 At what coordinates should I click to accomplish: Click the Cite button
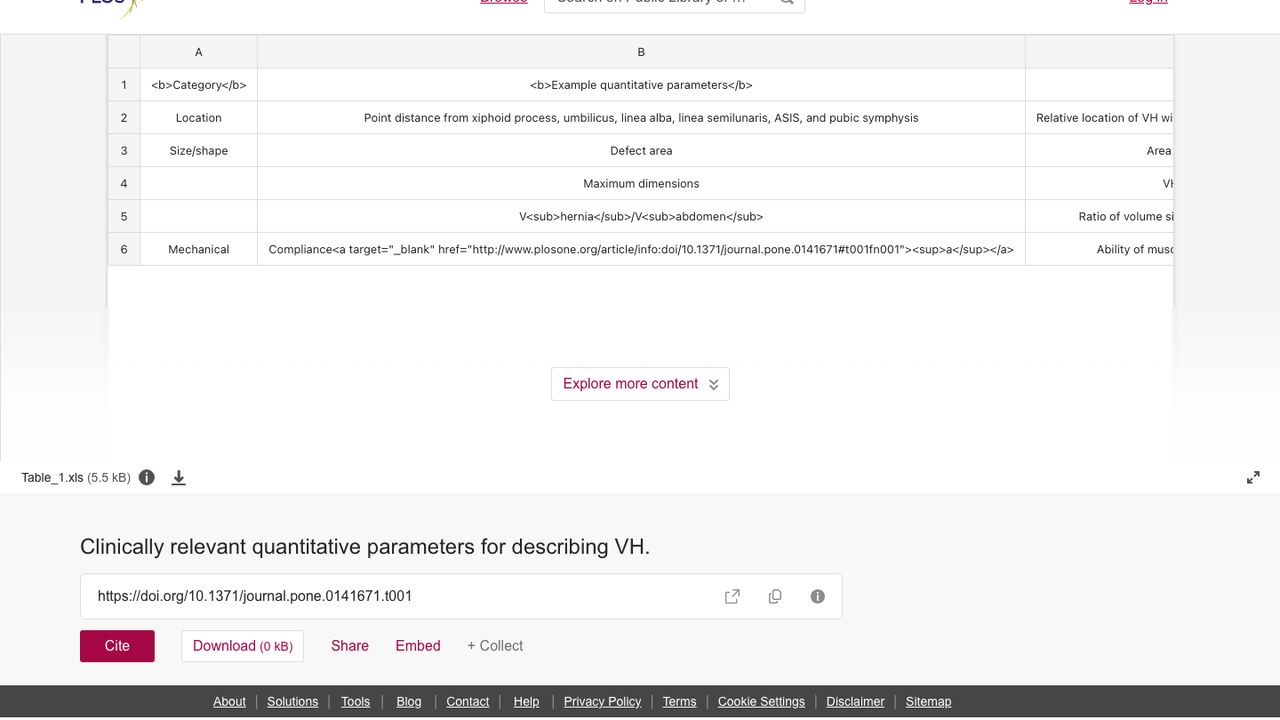117,646
